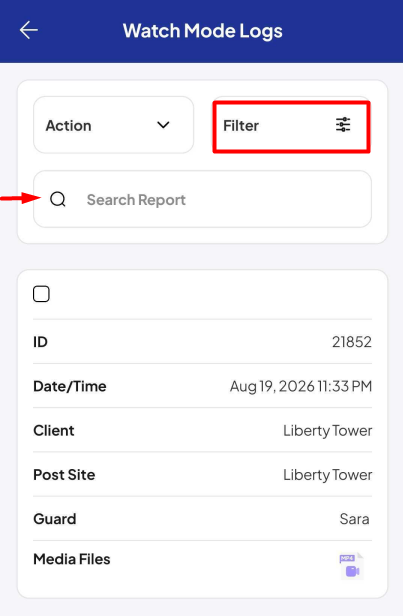
Task: Open the MP4 video file icon
Action: (351, 566)
